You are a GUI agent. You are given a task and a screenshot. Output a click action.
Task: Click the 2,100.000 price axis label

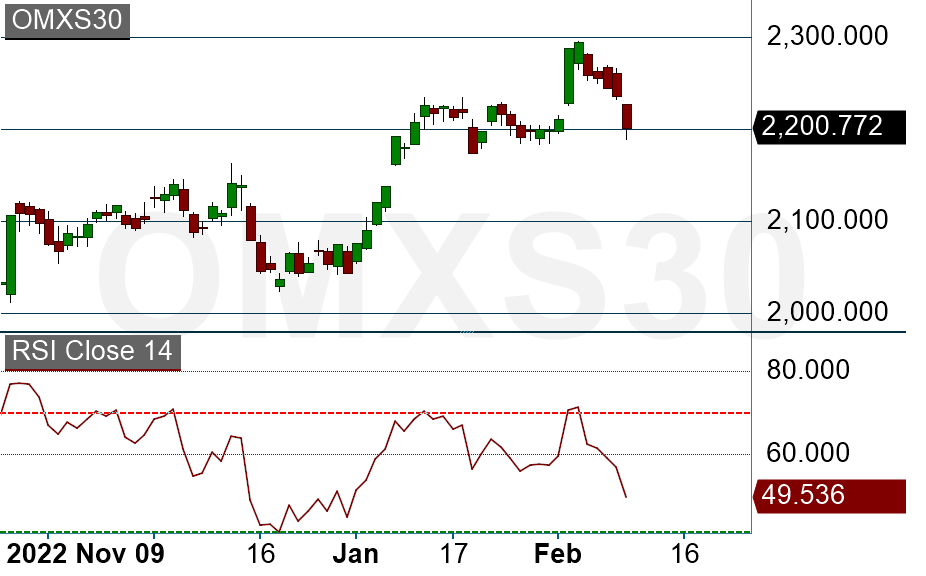click(x=827, y=220)
